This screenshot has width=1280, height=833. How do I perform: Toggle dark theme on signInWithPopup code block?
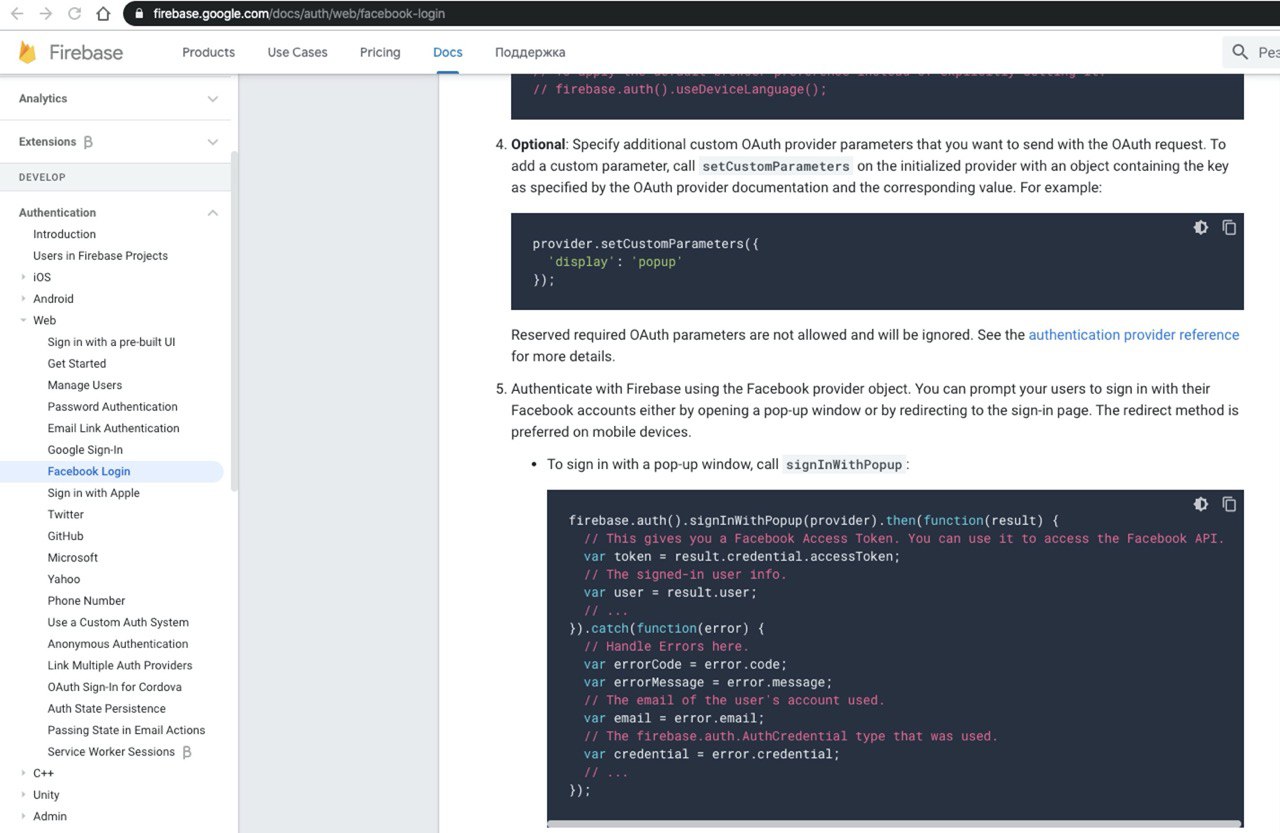(1201, 504)
